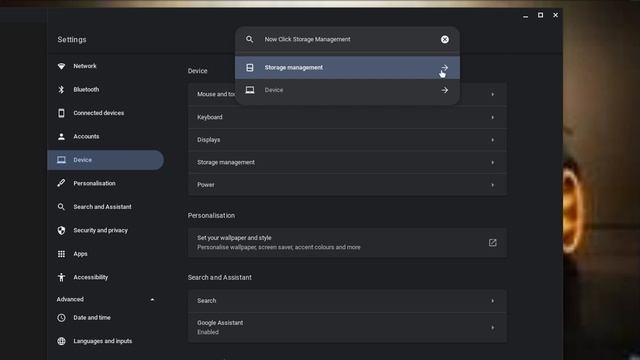The image size is (640, 360).
Task: Click the Search and Assistant magnifier icon
Action: point(61,207)
